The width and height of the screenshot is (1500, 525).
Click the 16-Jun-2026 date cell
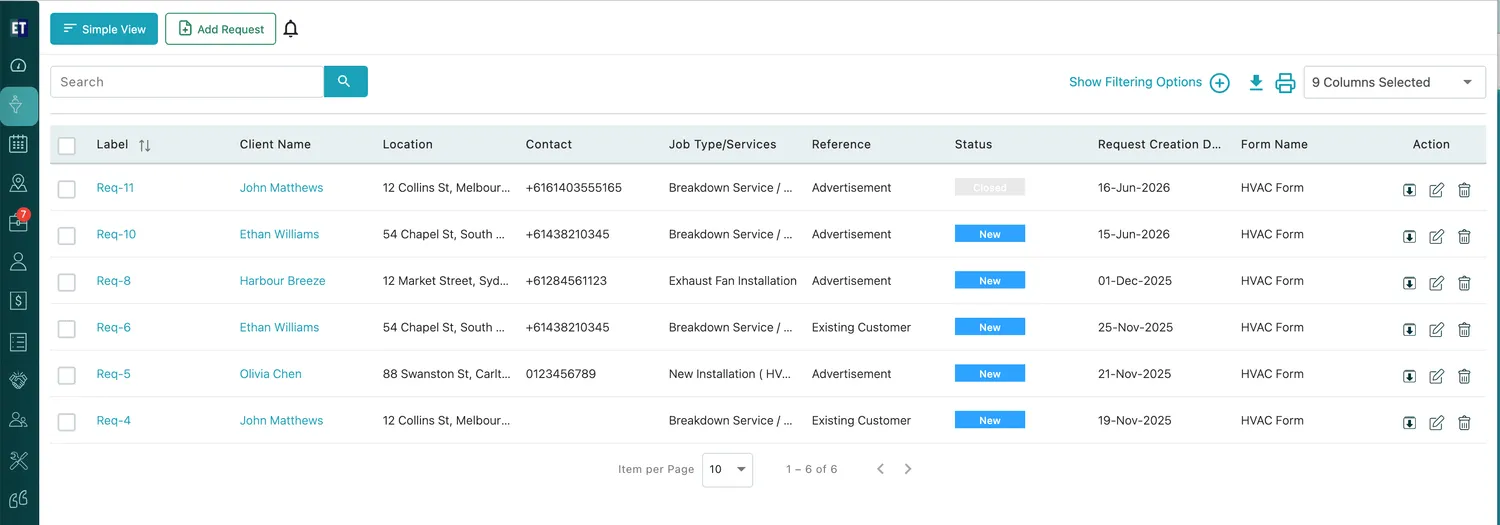coord(1134,188)
